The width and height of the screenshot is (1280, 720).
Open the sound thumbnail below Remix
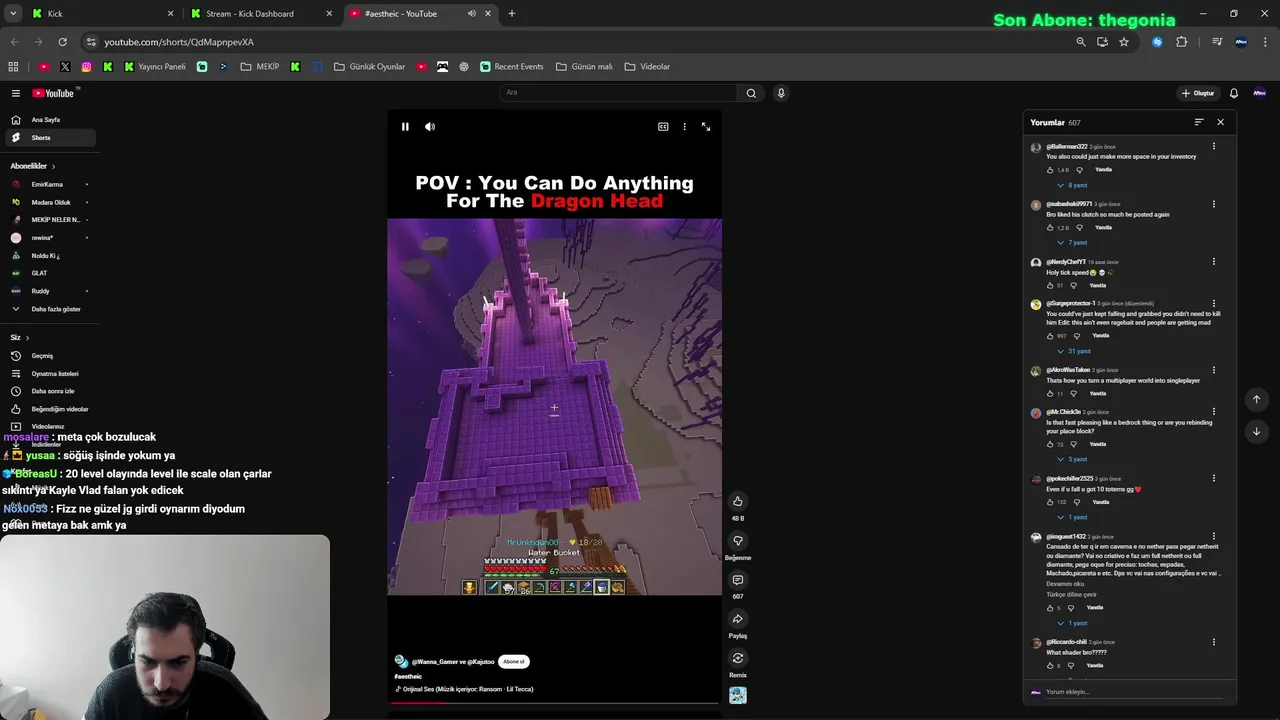pyautogui.click(x=738, y=696)
